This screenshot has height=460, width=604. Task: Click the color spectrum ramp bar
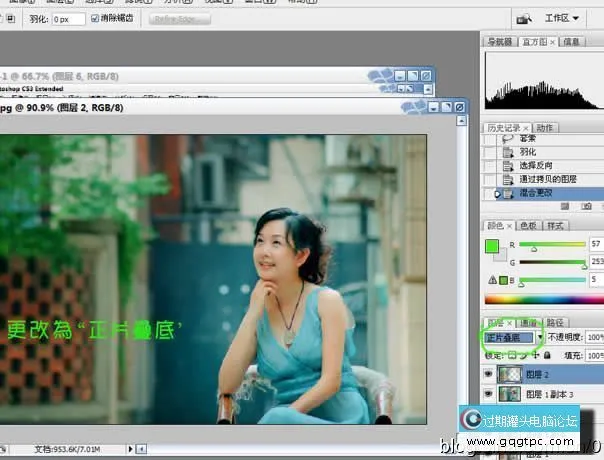544,299
